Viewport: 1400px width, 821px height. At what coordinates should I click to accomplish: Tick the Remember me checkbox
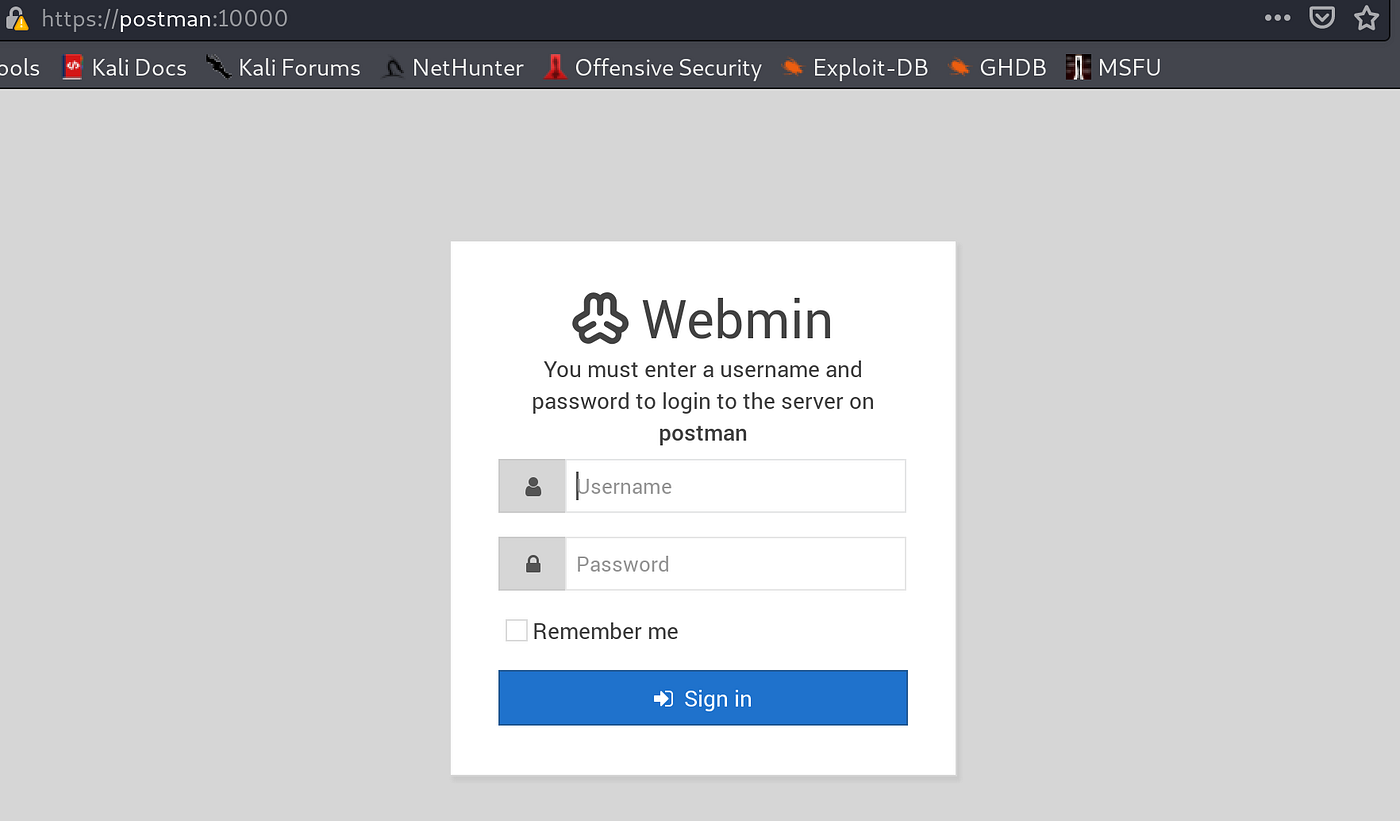coord(516,630)
